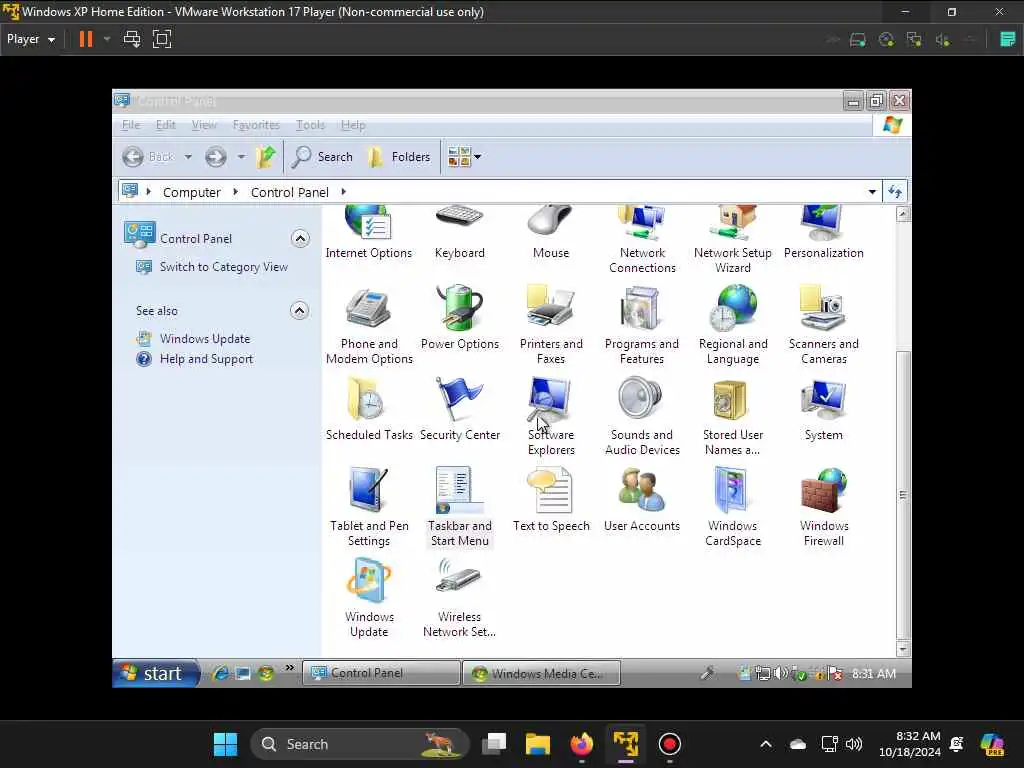Open the Edit menu
Image resolution: width=1024 pixels, height=768 pixels.
pos(165,125)
